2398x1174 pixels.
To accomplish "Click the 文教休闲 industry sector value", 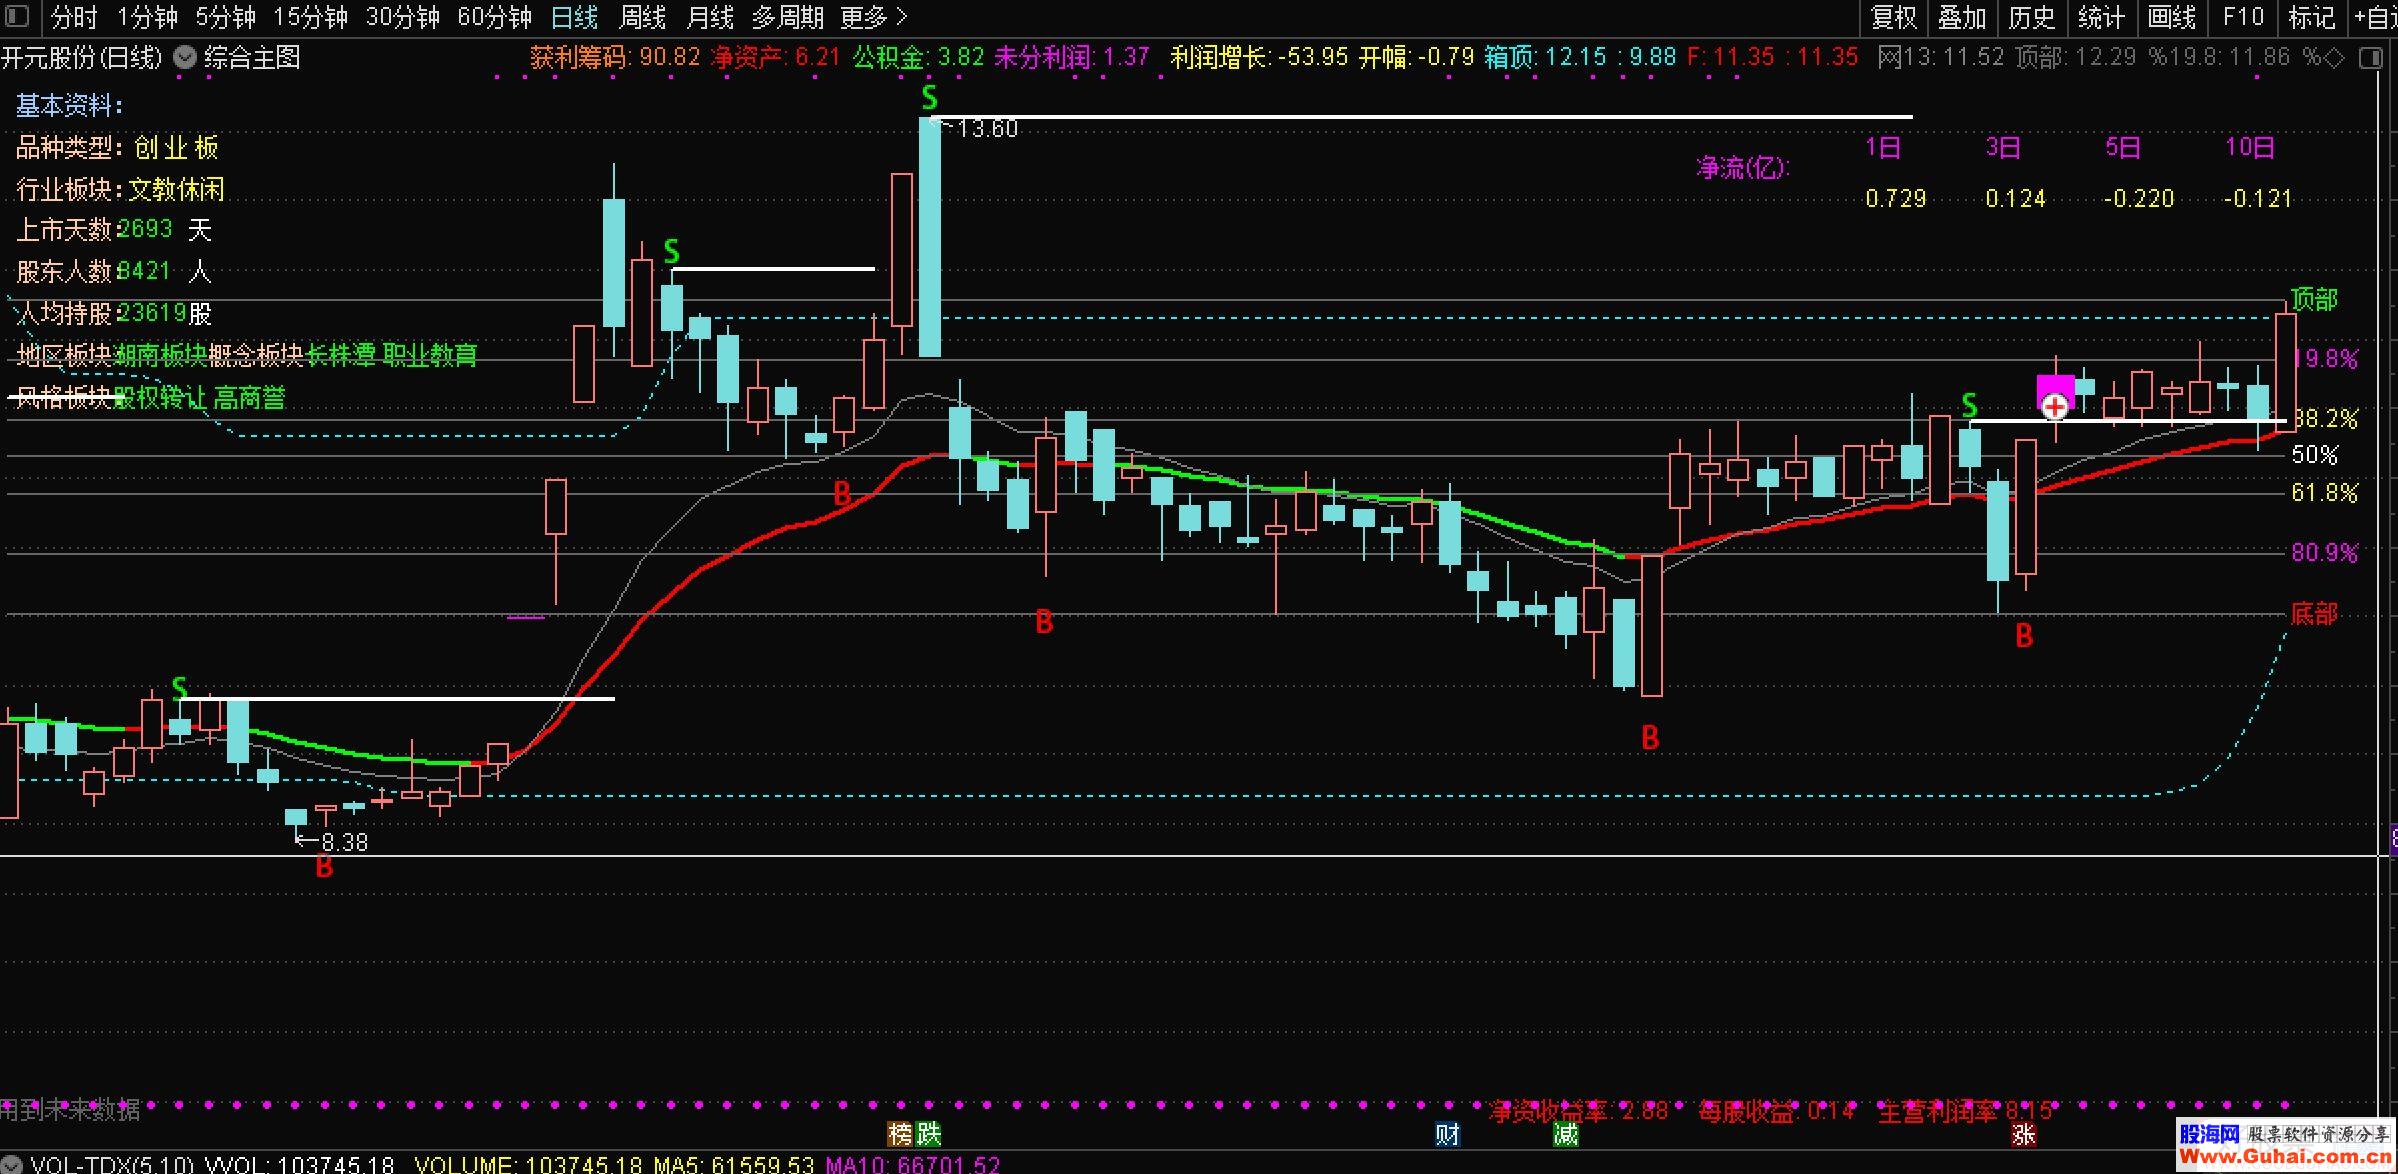I will [176, 189].
